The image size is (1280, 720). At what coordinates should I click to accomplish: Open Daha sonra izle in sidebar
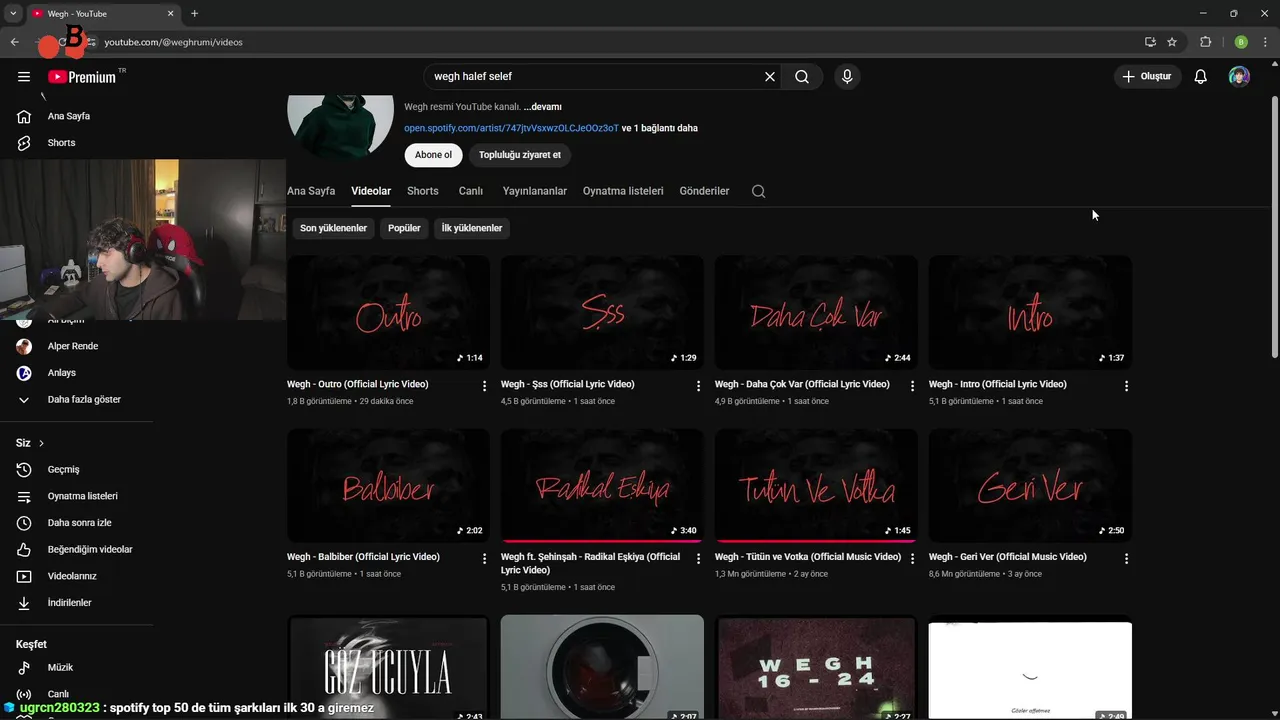coord(77,523)
